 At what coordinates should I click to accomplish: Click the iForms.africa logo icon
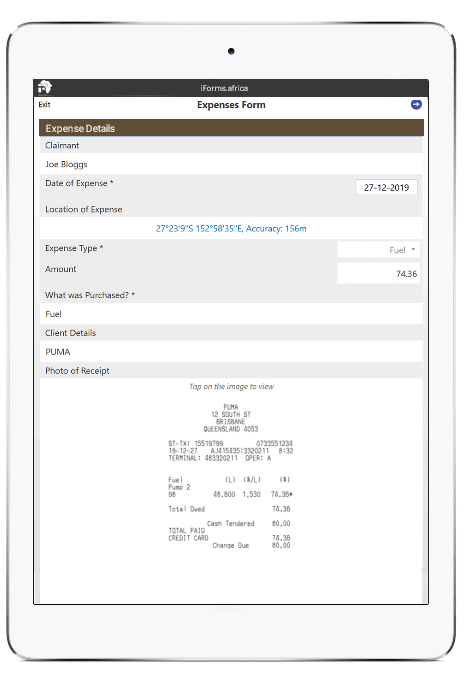click(45, 87)
